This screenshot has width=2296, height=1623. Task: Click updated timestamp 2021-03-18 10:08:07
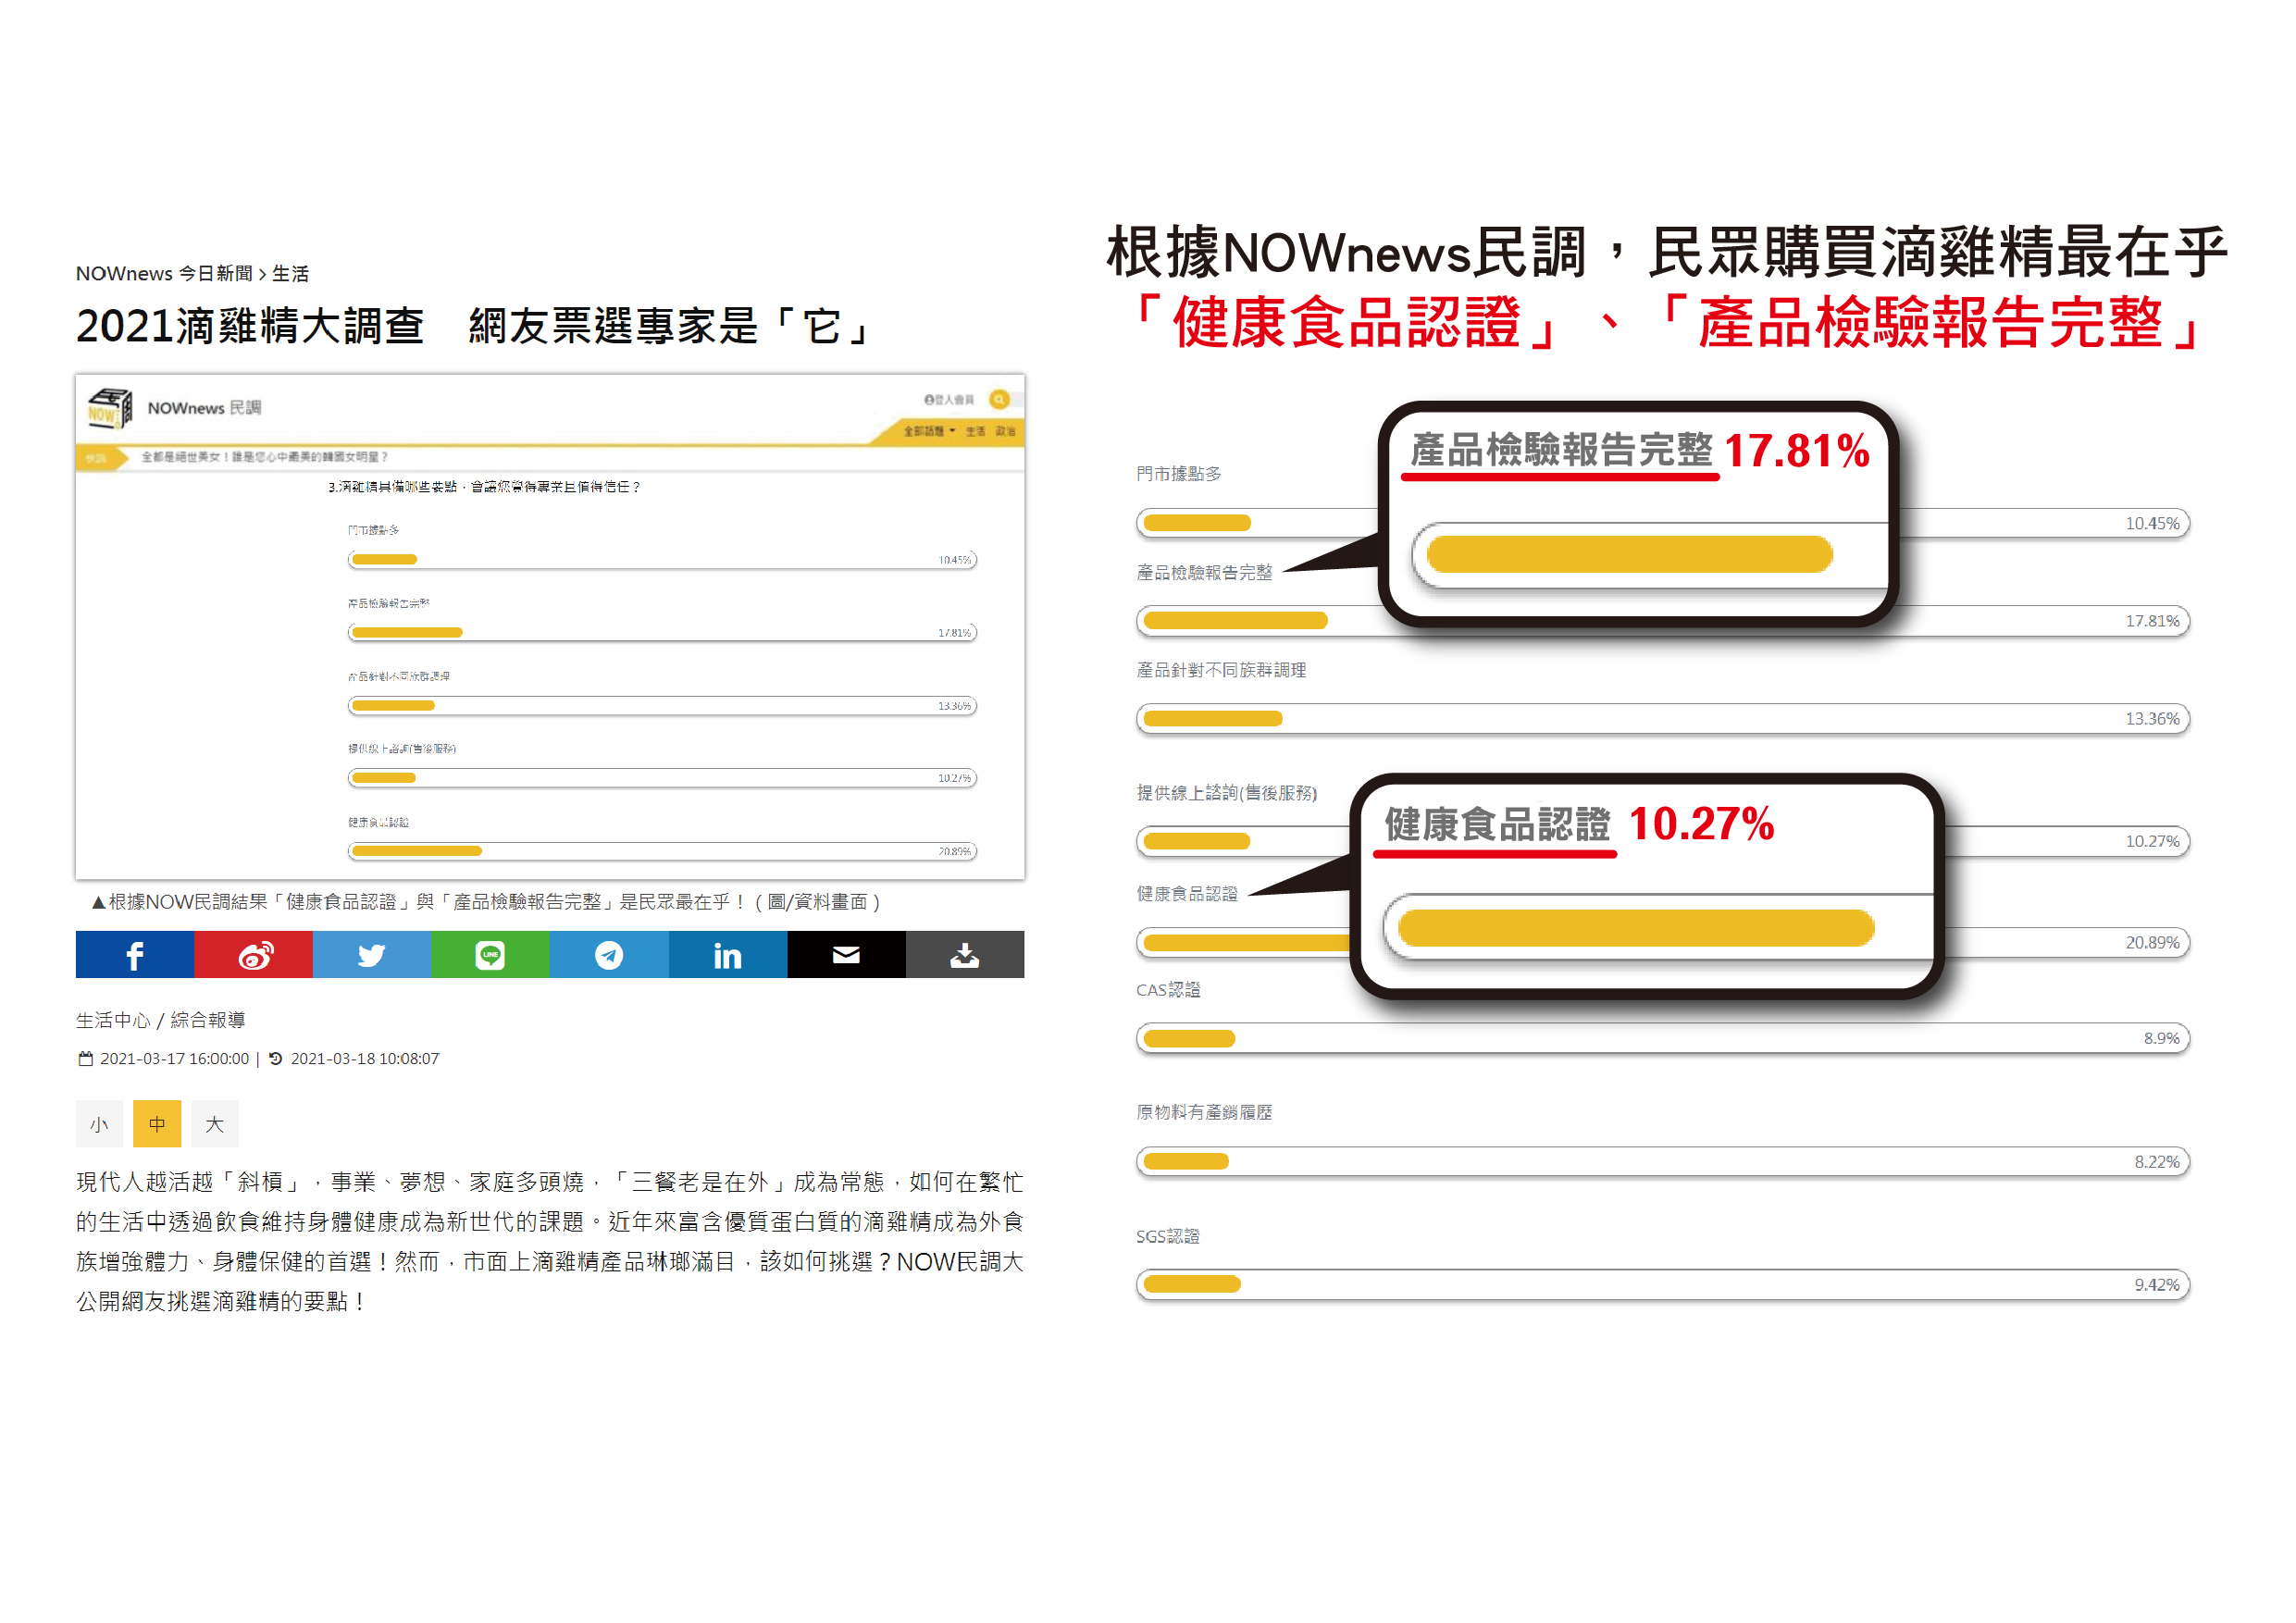365,1059
